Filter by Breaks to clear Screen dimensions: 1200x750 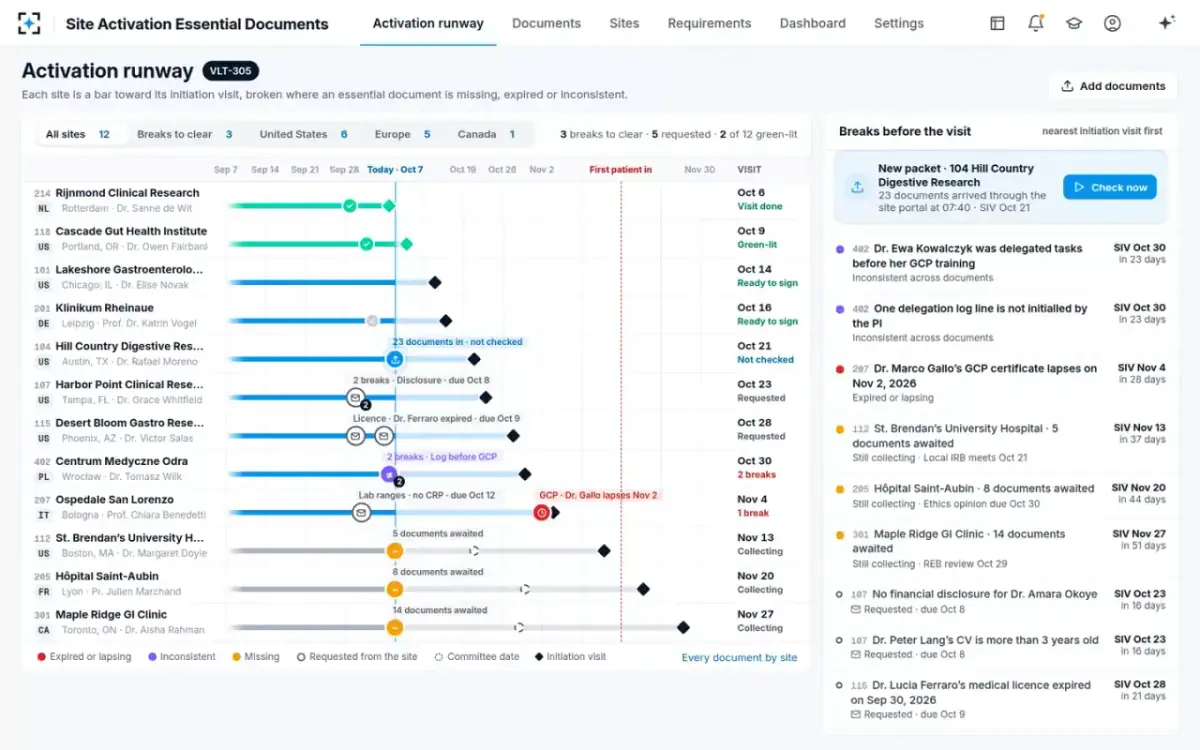point(185,134)
